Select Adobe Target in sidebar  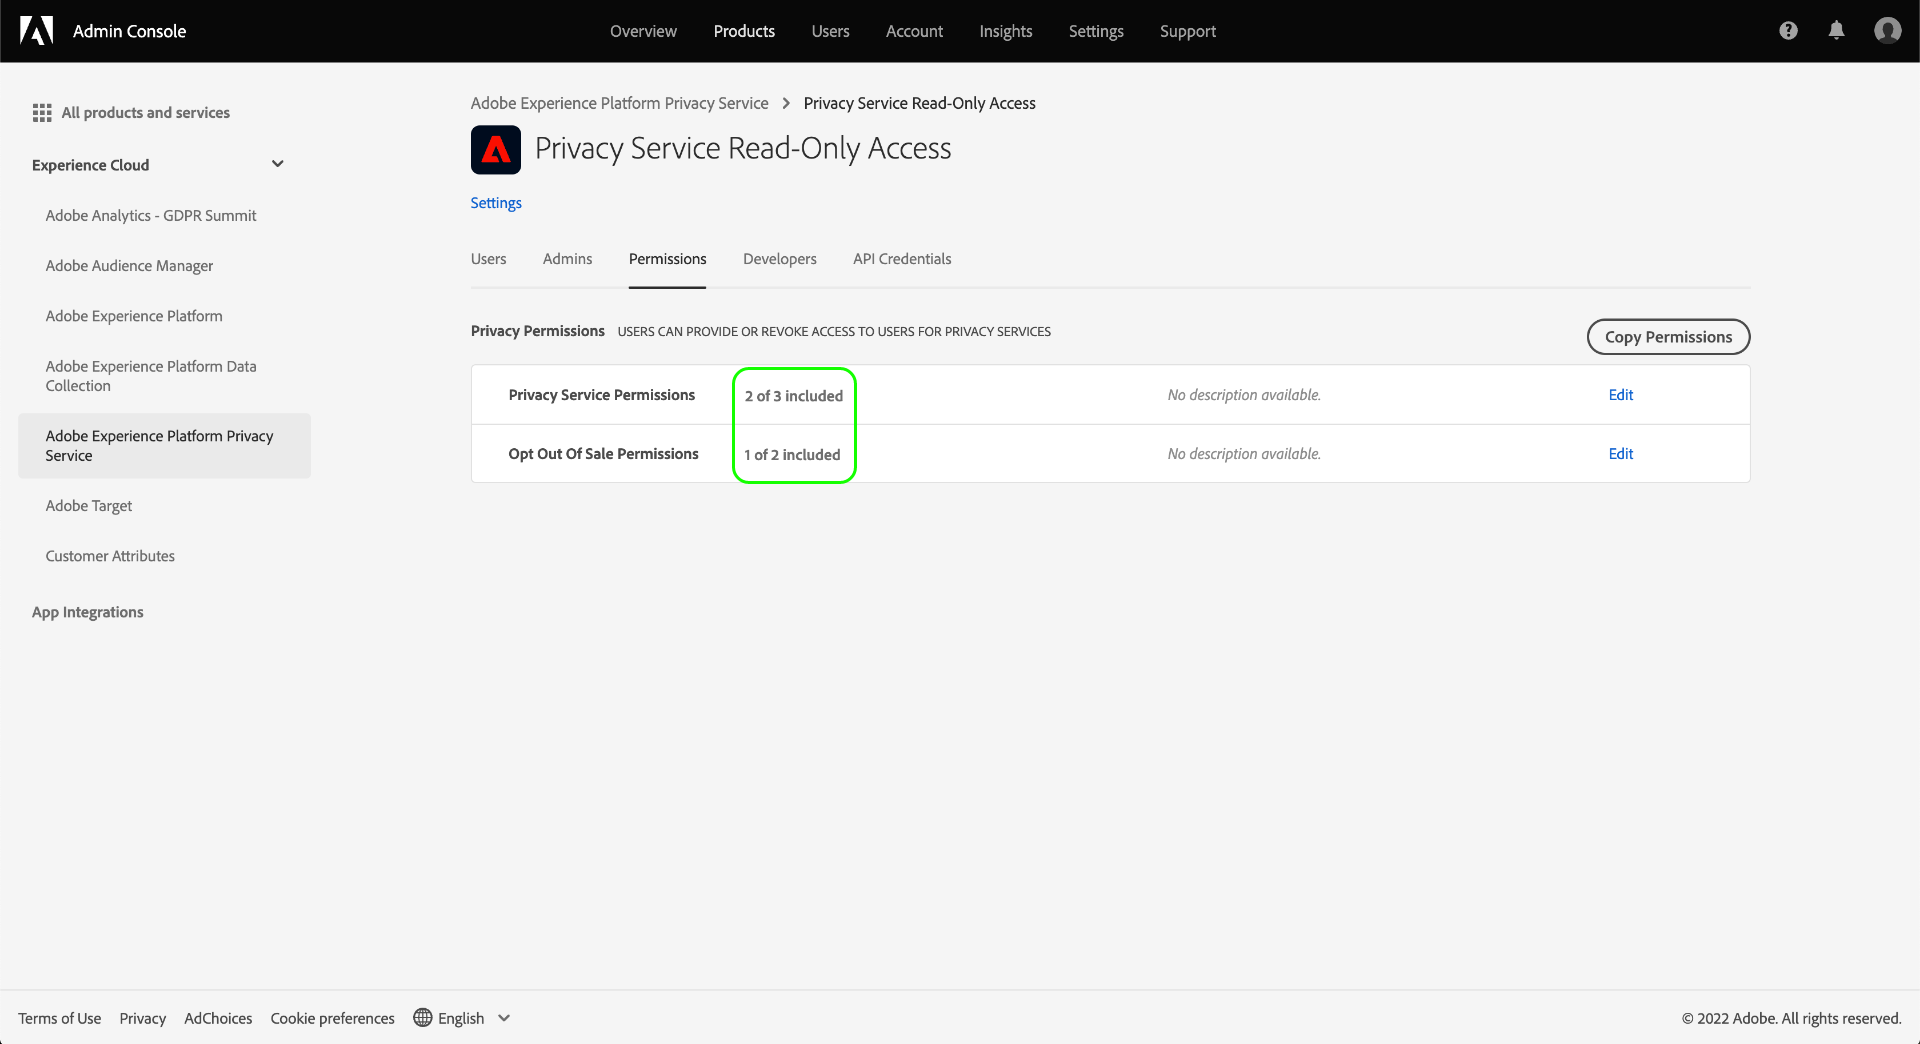[89, 506]
